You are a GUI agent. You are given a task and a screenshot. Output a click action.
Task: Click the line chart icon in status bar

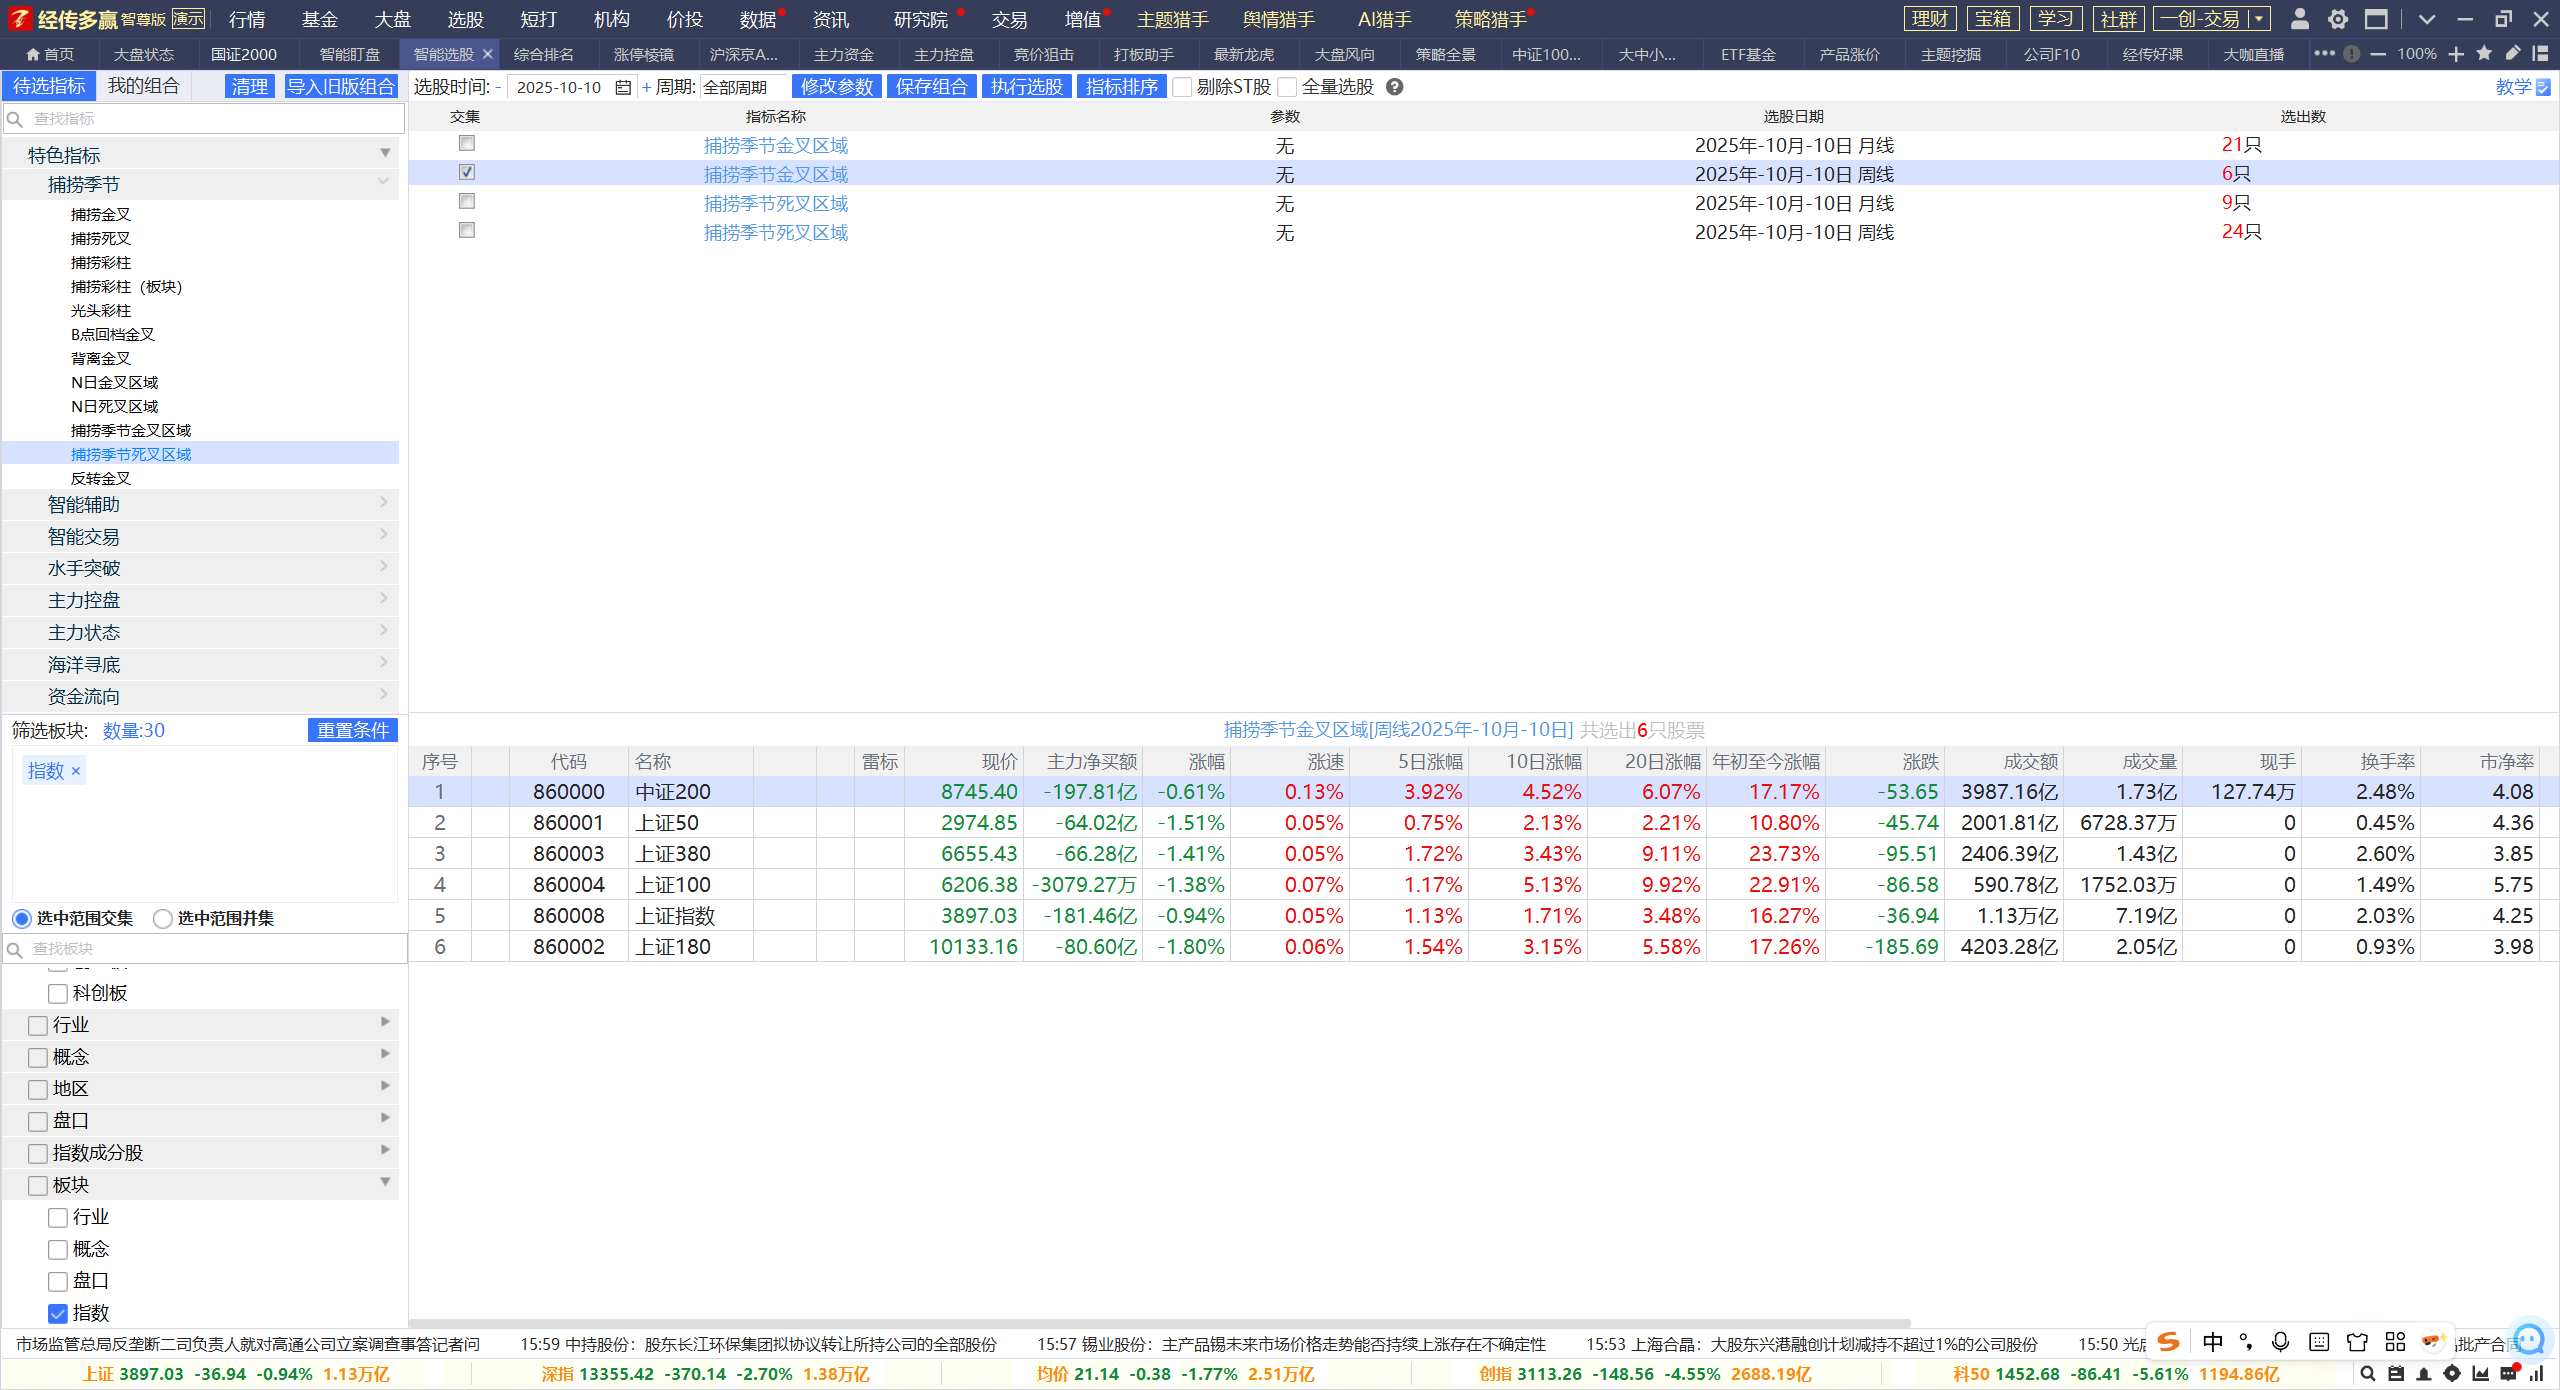[x=2480, y=1374]
